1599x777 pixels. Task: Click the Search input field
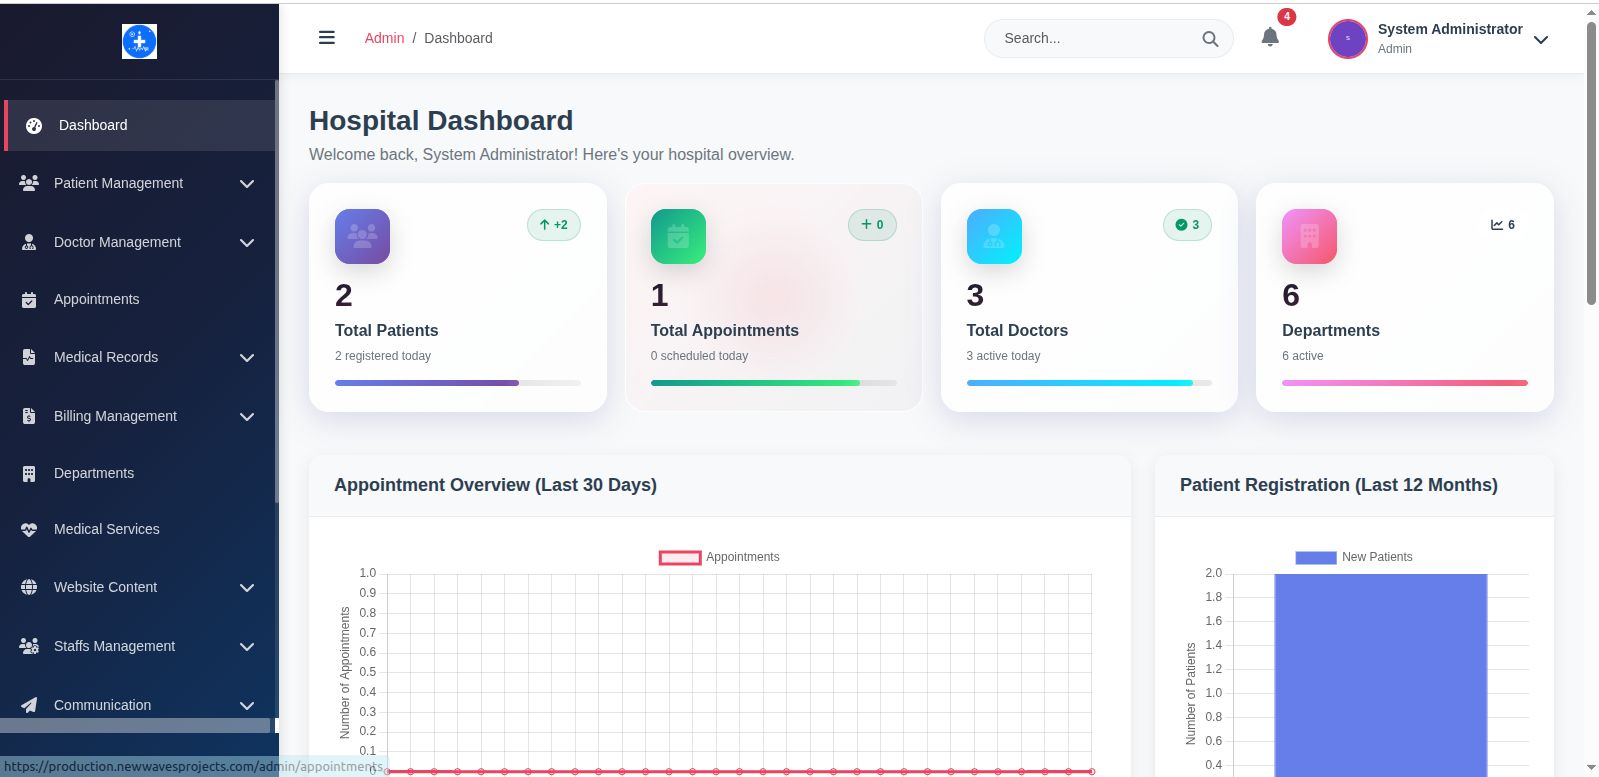point(1095,38)
